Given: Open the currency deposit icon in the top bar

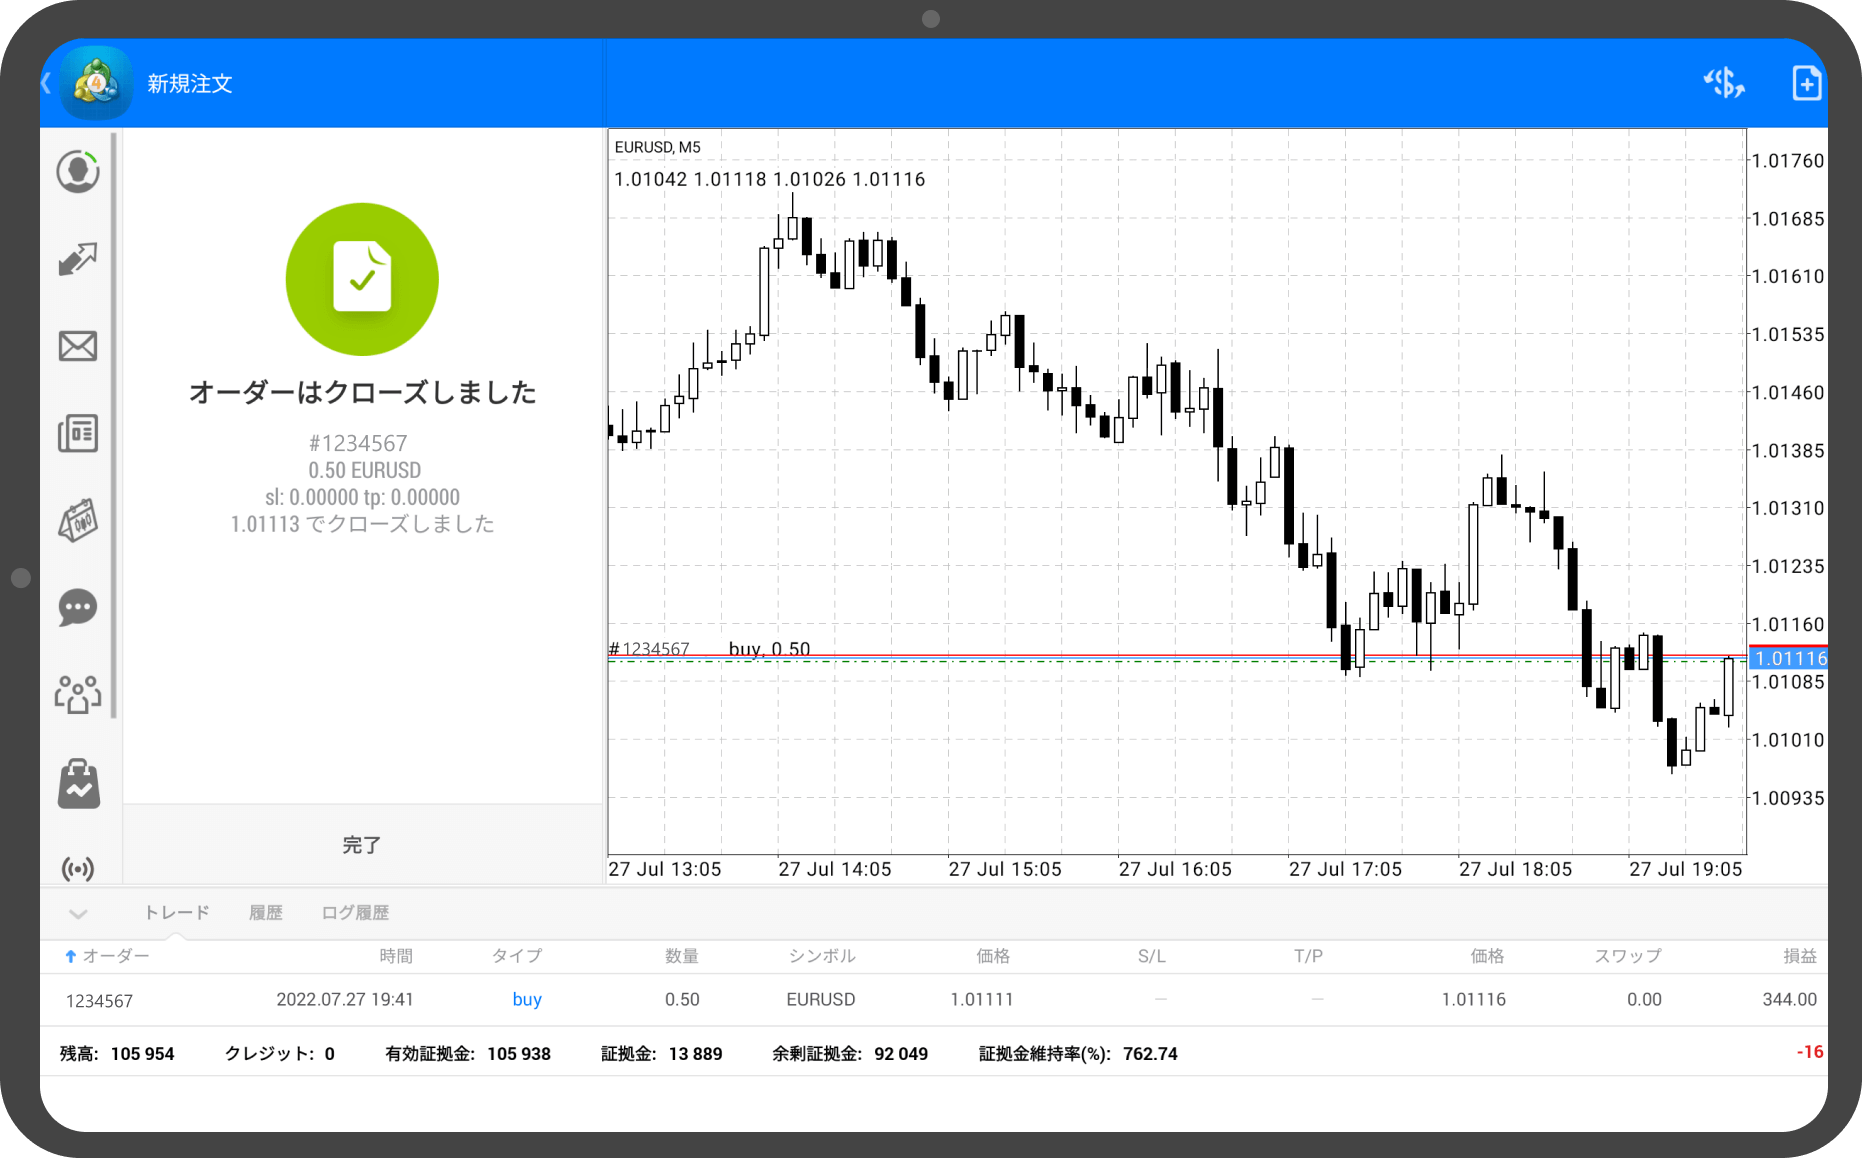Looking at the screenshot, I should [1724, 83].
